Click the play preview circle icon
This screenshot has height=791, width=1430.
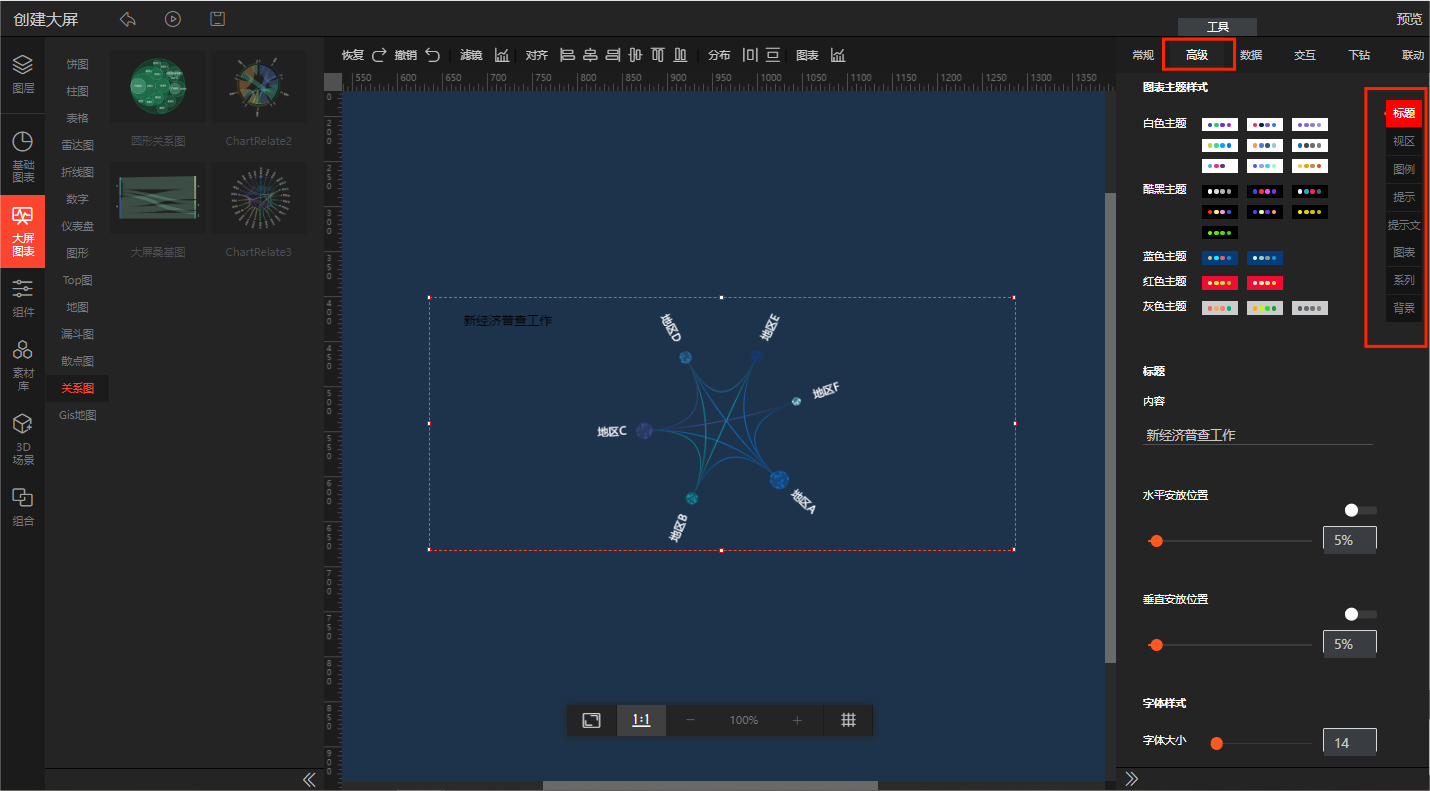173,19
